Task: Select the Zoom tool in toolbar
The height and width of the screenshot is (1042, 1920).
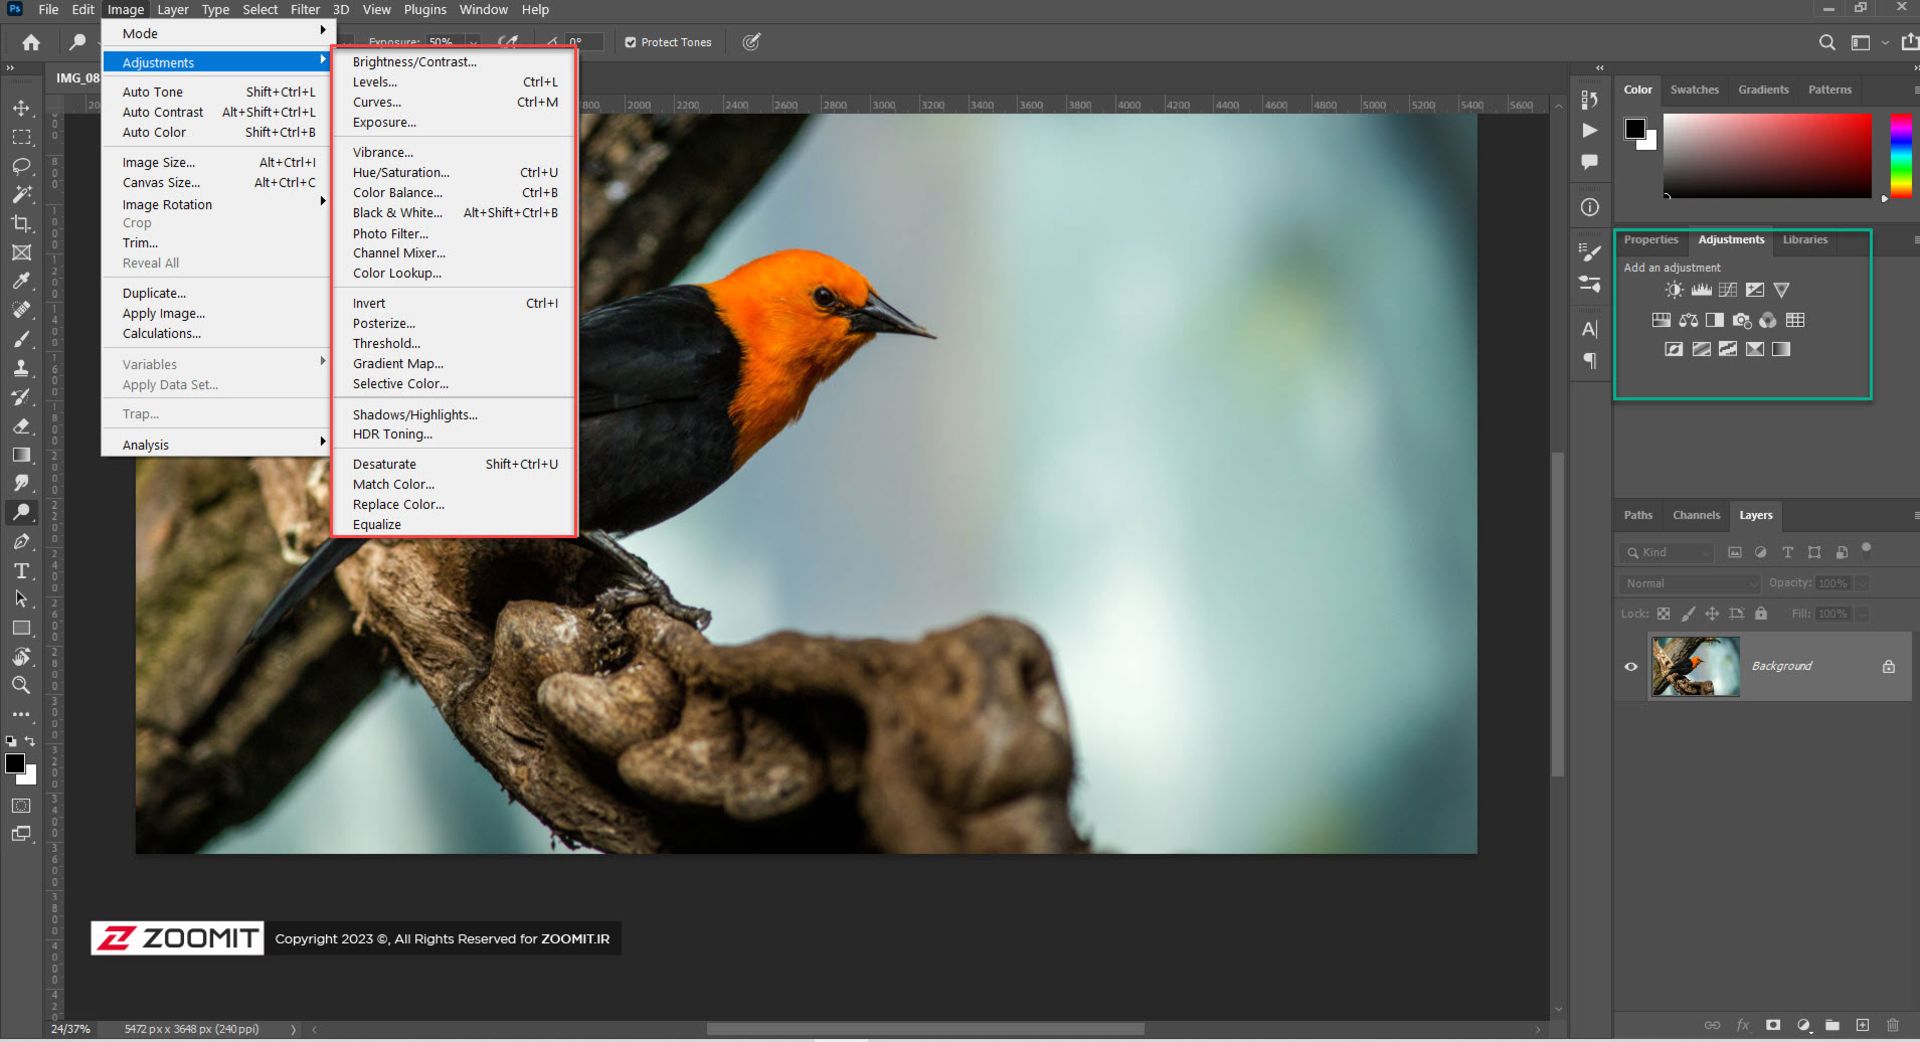Action: 21,686
